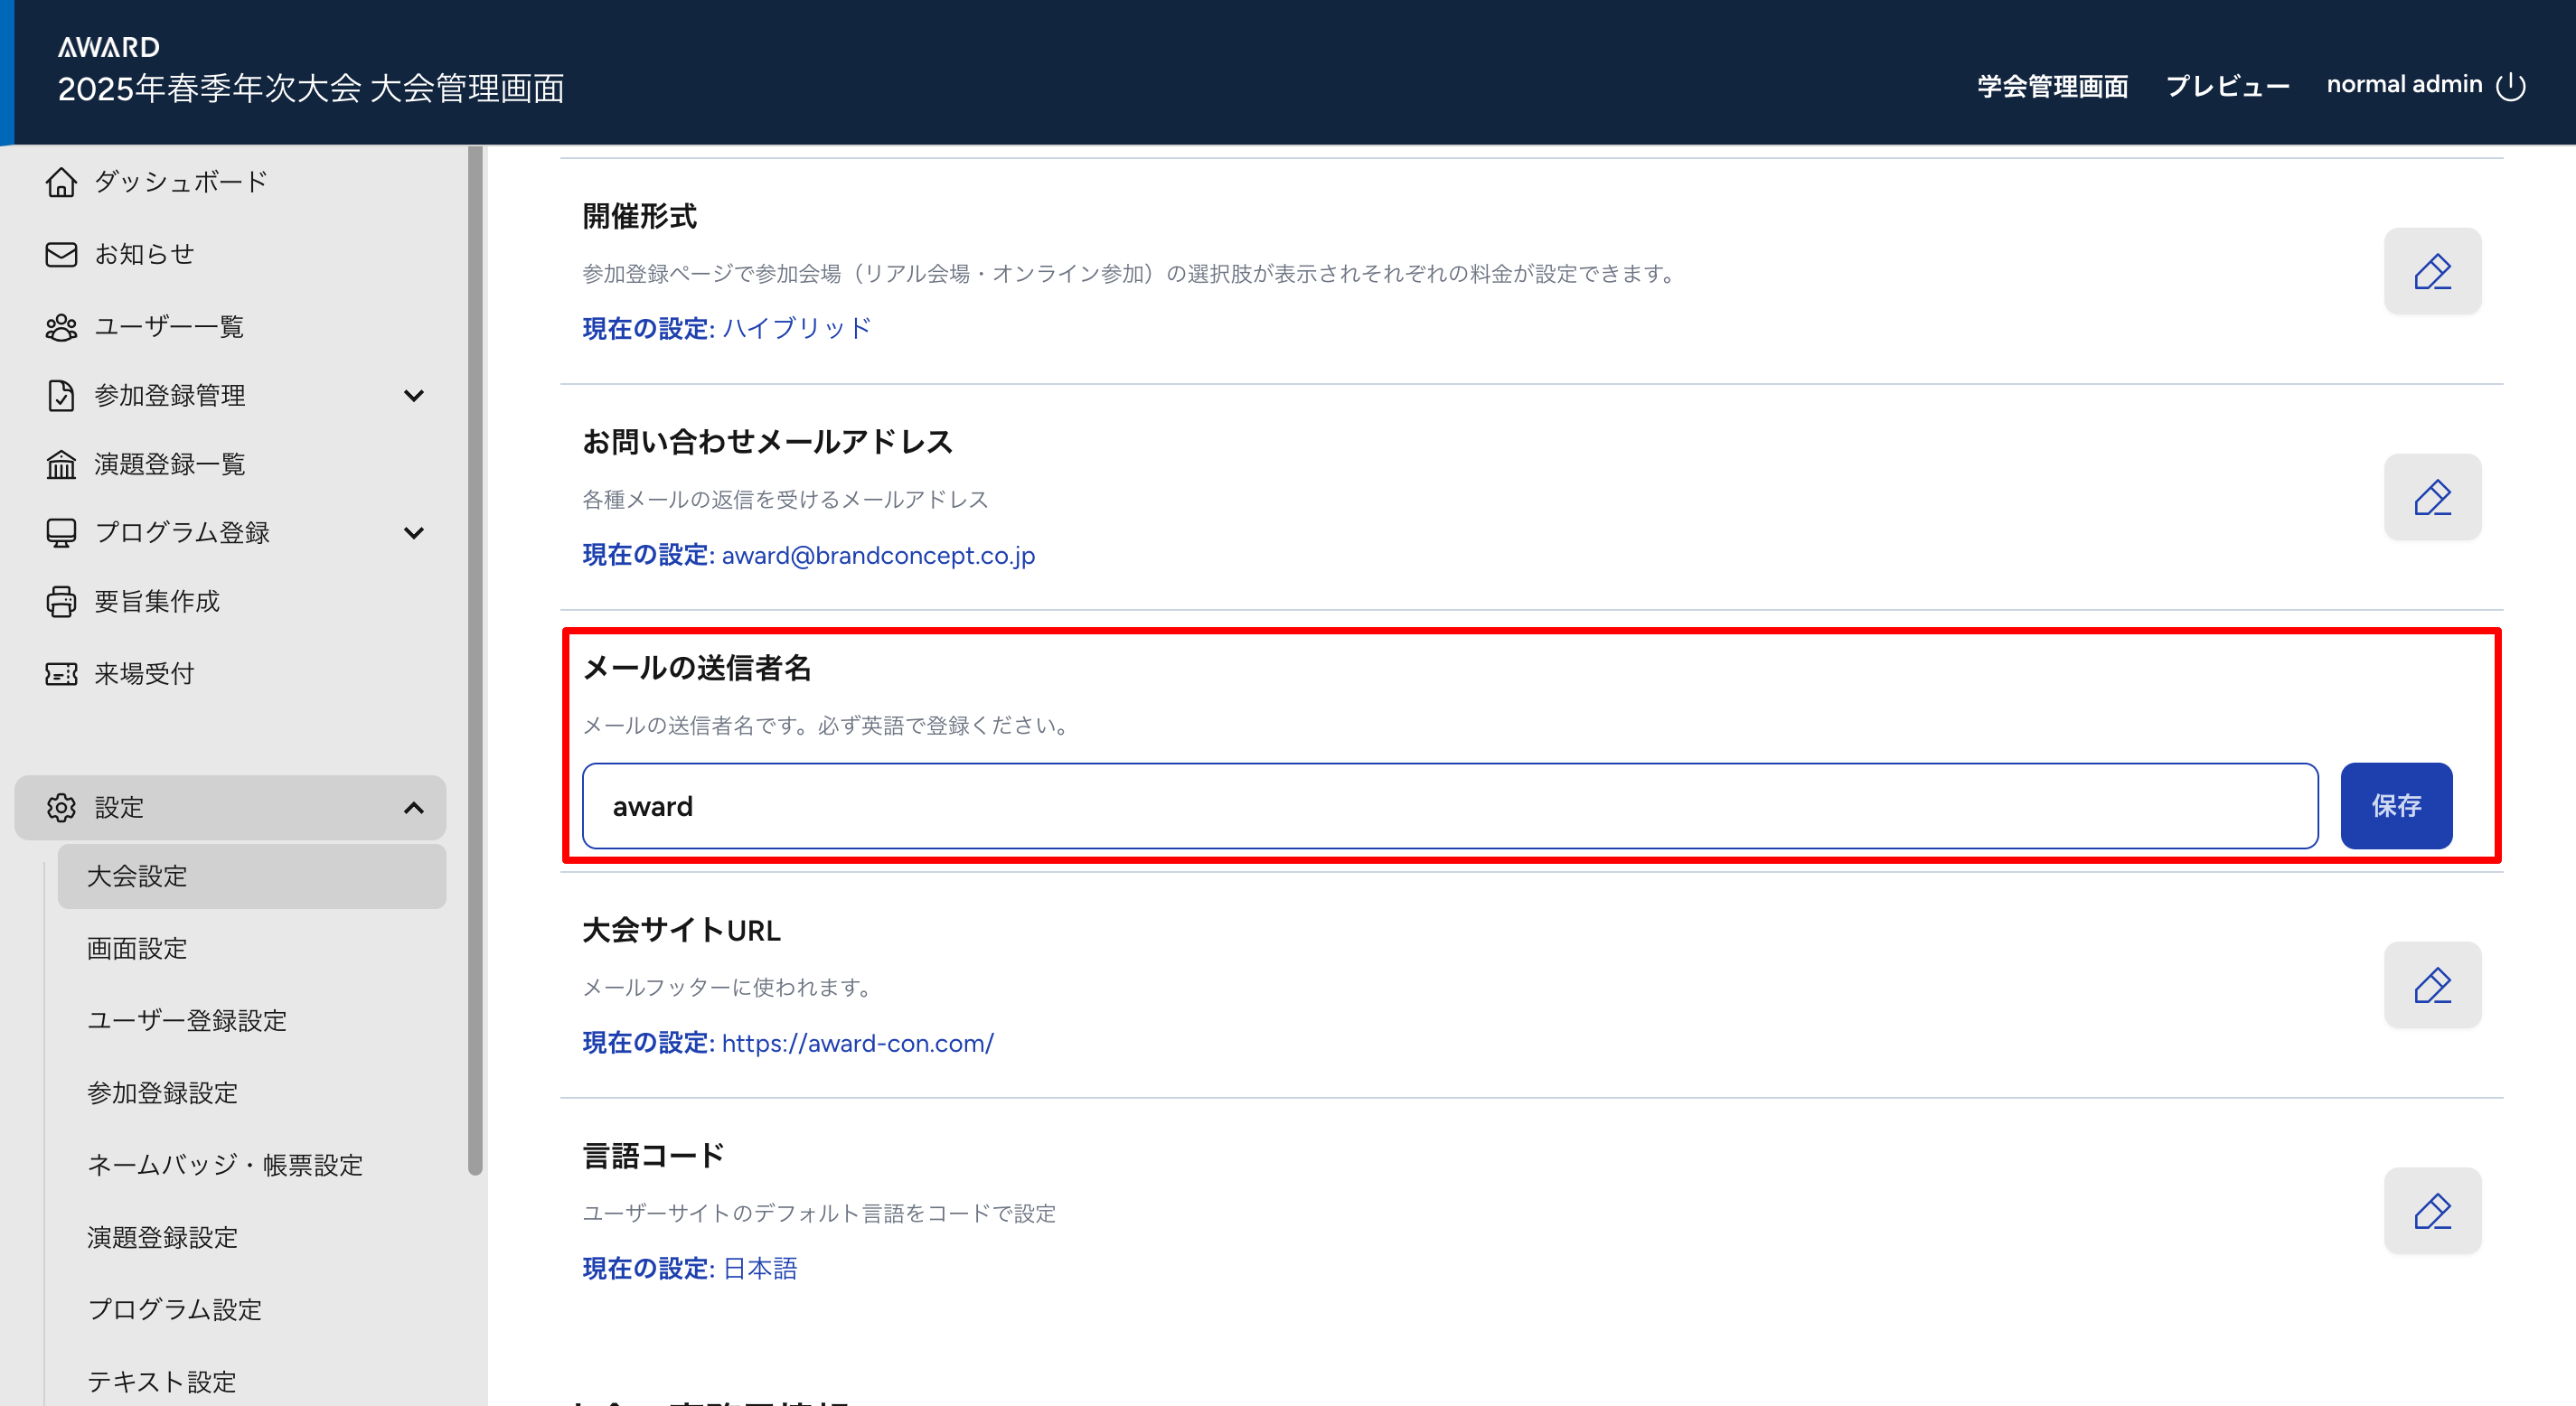The image size is (2576, 1406).
Task: Select ユーザー登録設定 in the submenu
Action: (187, 1020)
